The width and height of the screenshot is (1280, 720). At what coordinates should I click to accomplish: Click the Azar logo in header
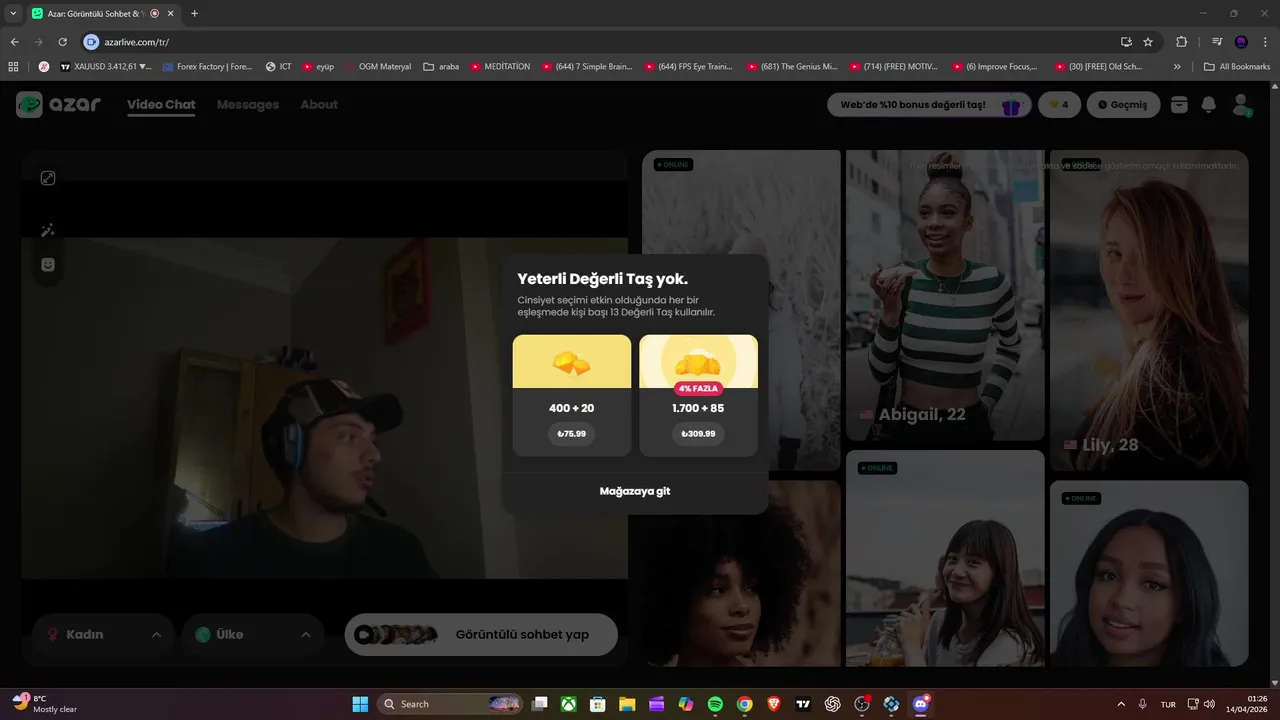58,104
